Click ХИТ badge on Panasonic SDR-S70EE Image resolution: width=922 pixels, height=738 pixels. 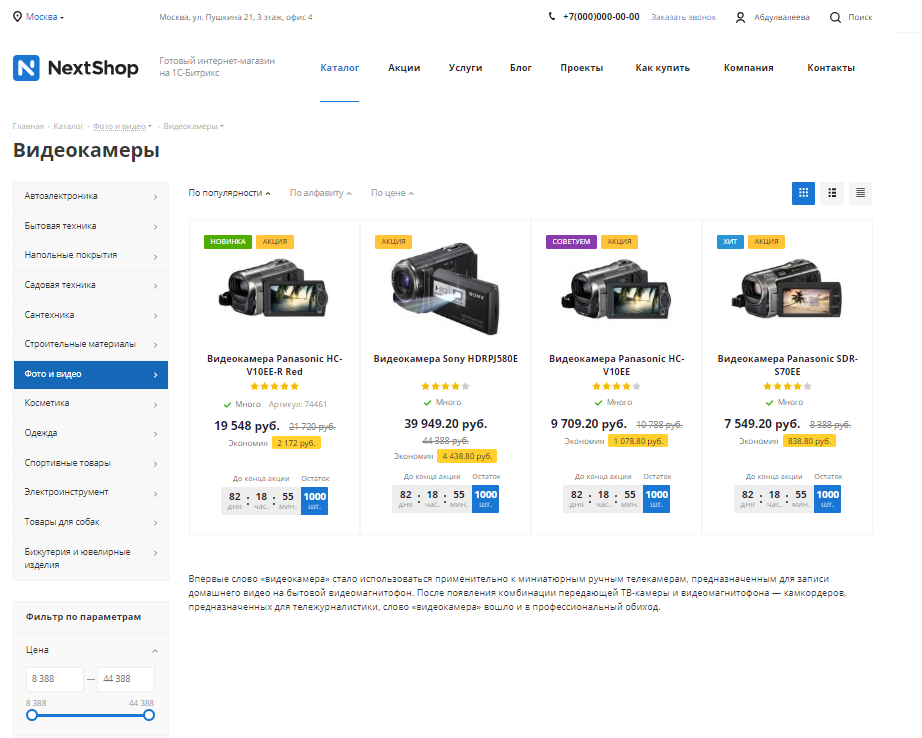[730, 242]
